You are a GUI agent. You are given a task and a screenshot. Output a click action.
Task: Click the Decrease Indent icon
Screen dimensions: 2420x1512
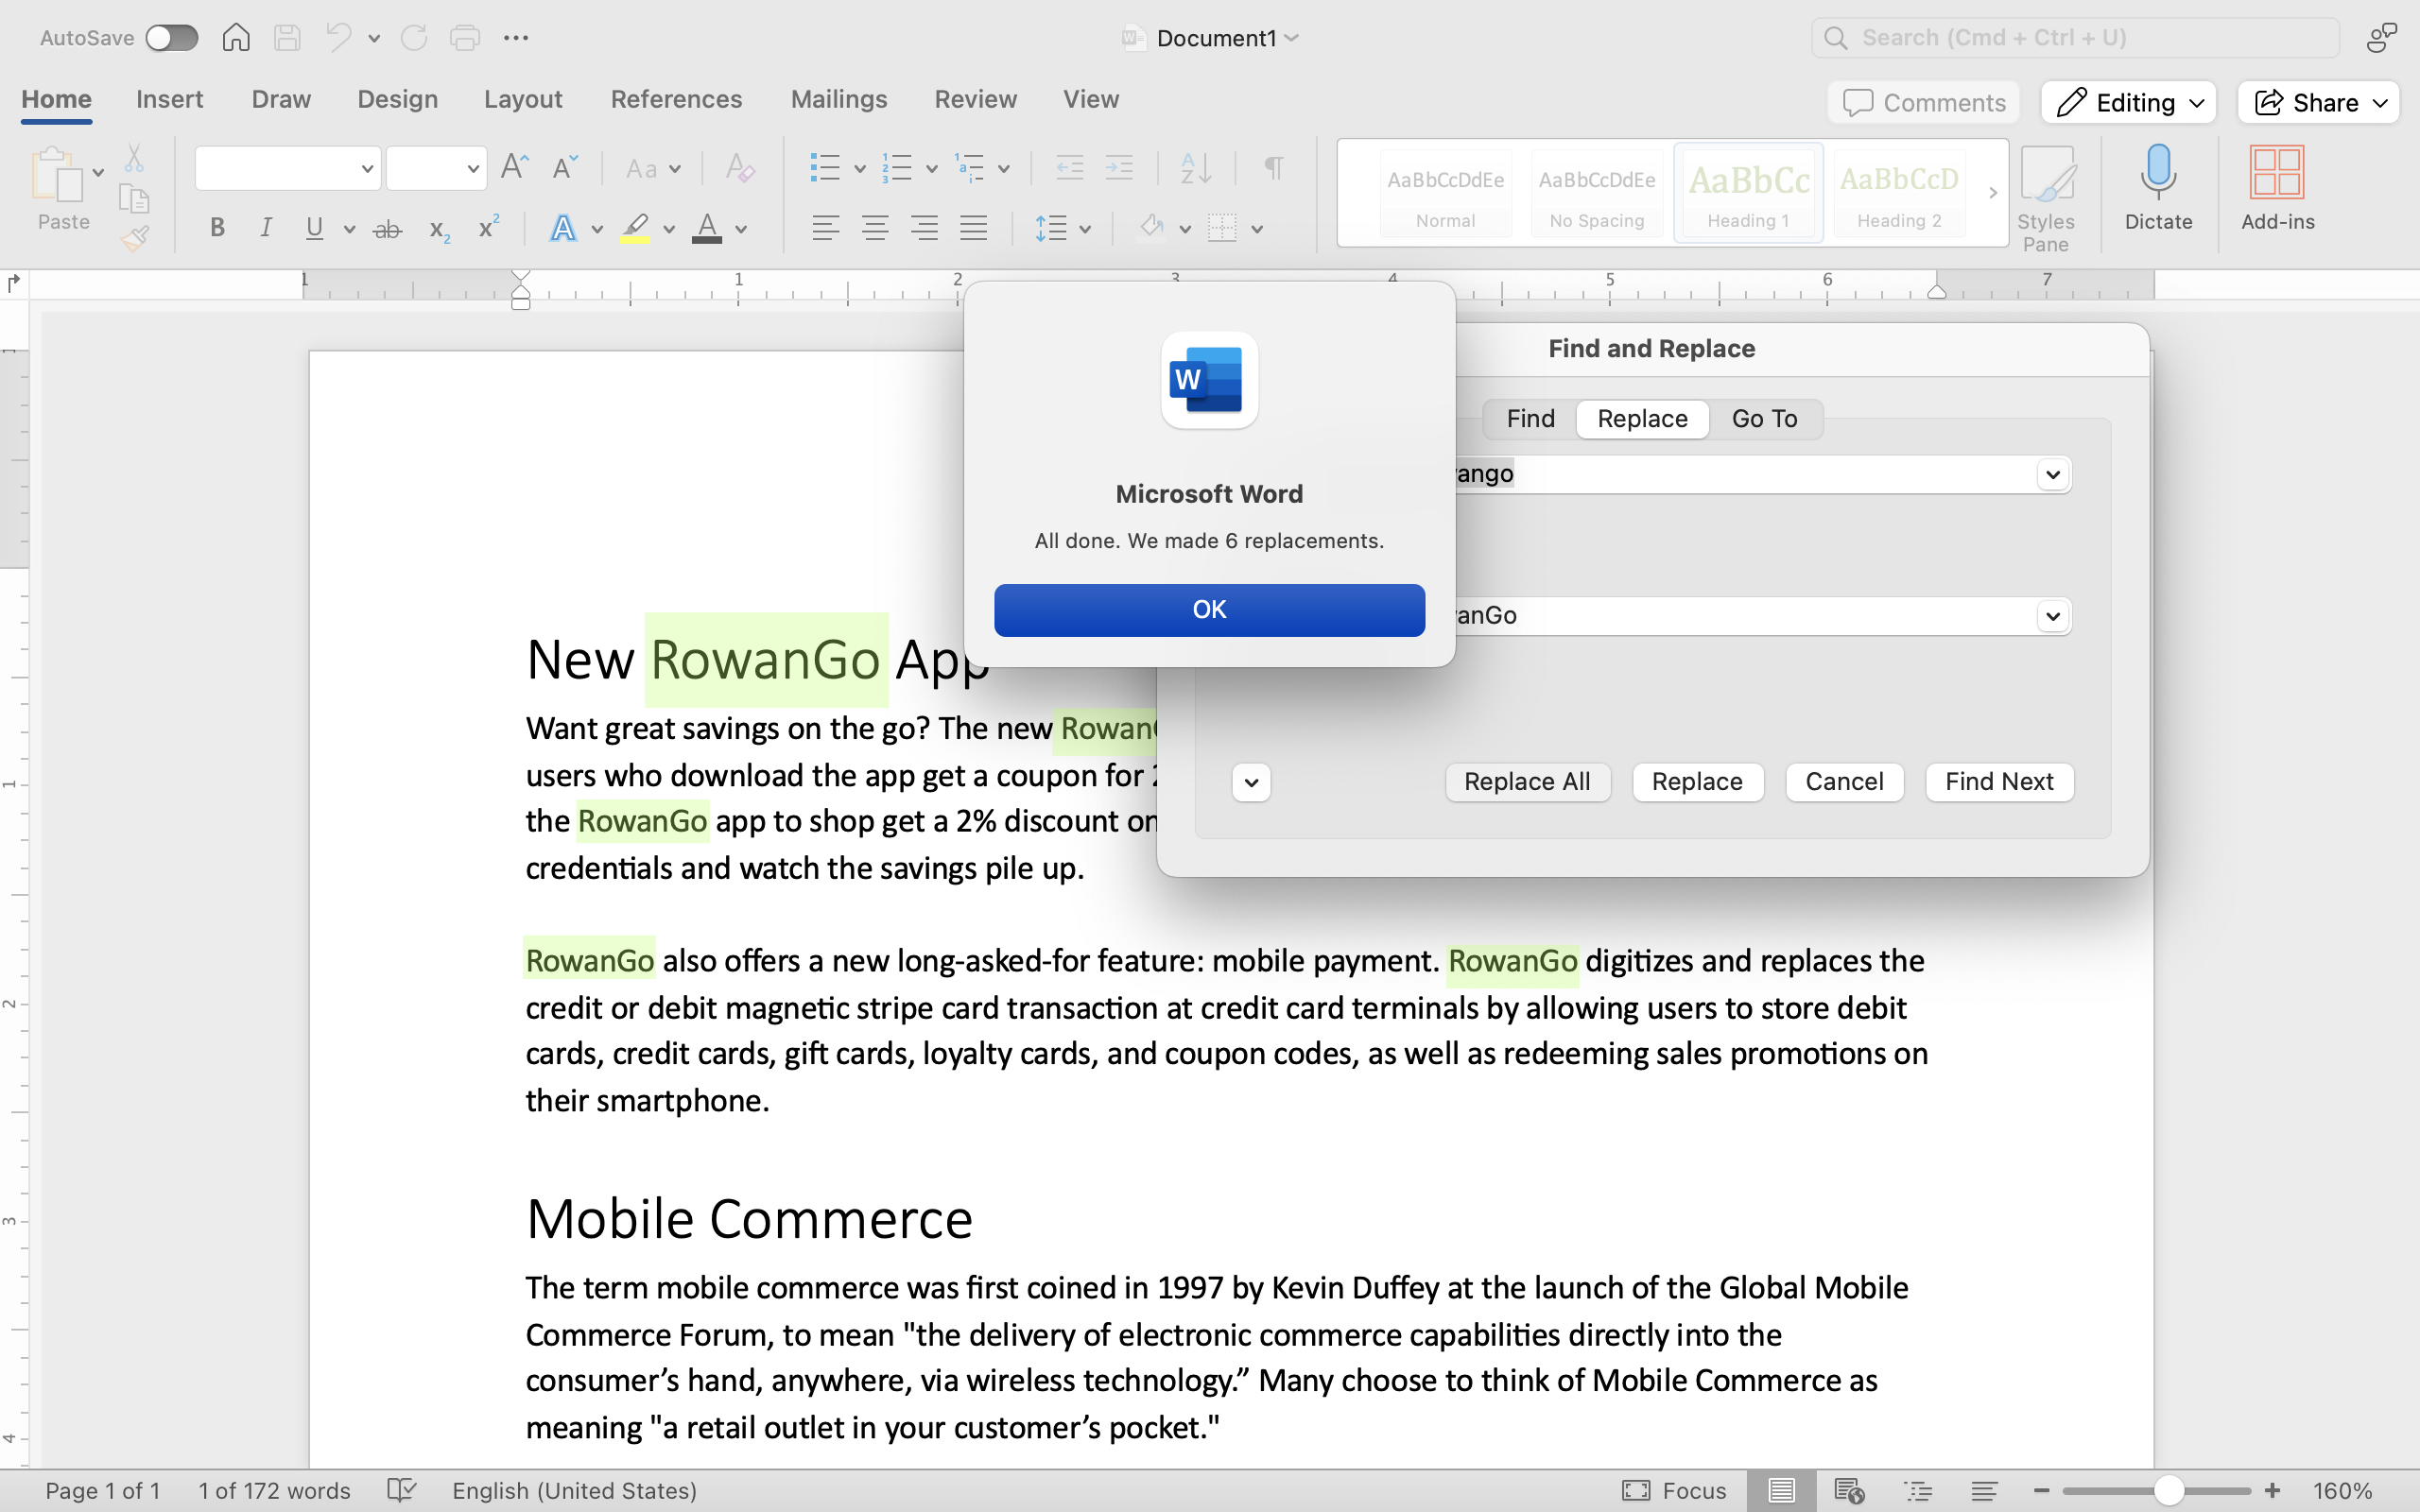[1070, 167]
